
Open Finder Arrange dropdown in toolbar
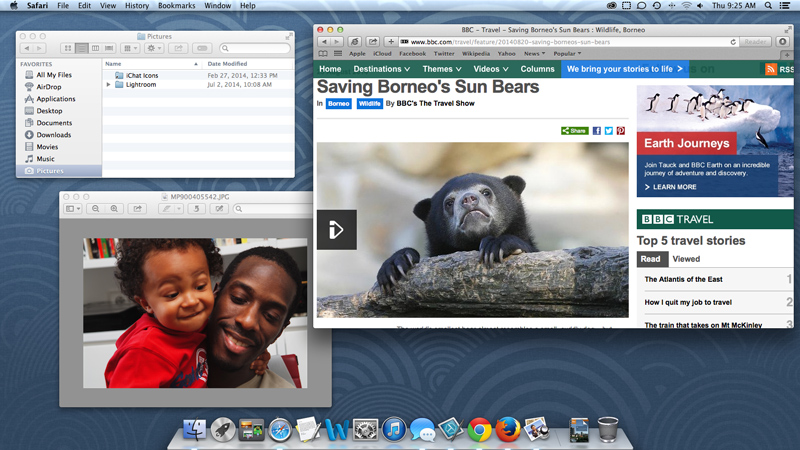pyautogui.click(x=130, y=48)
